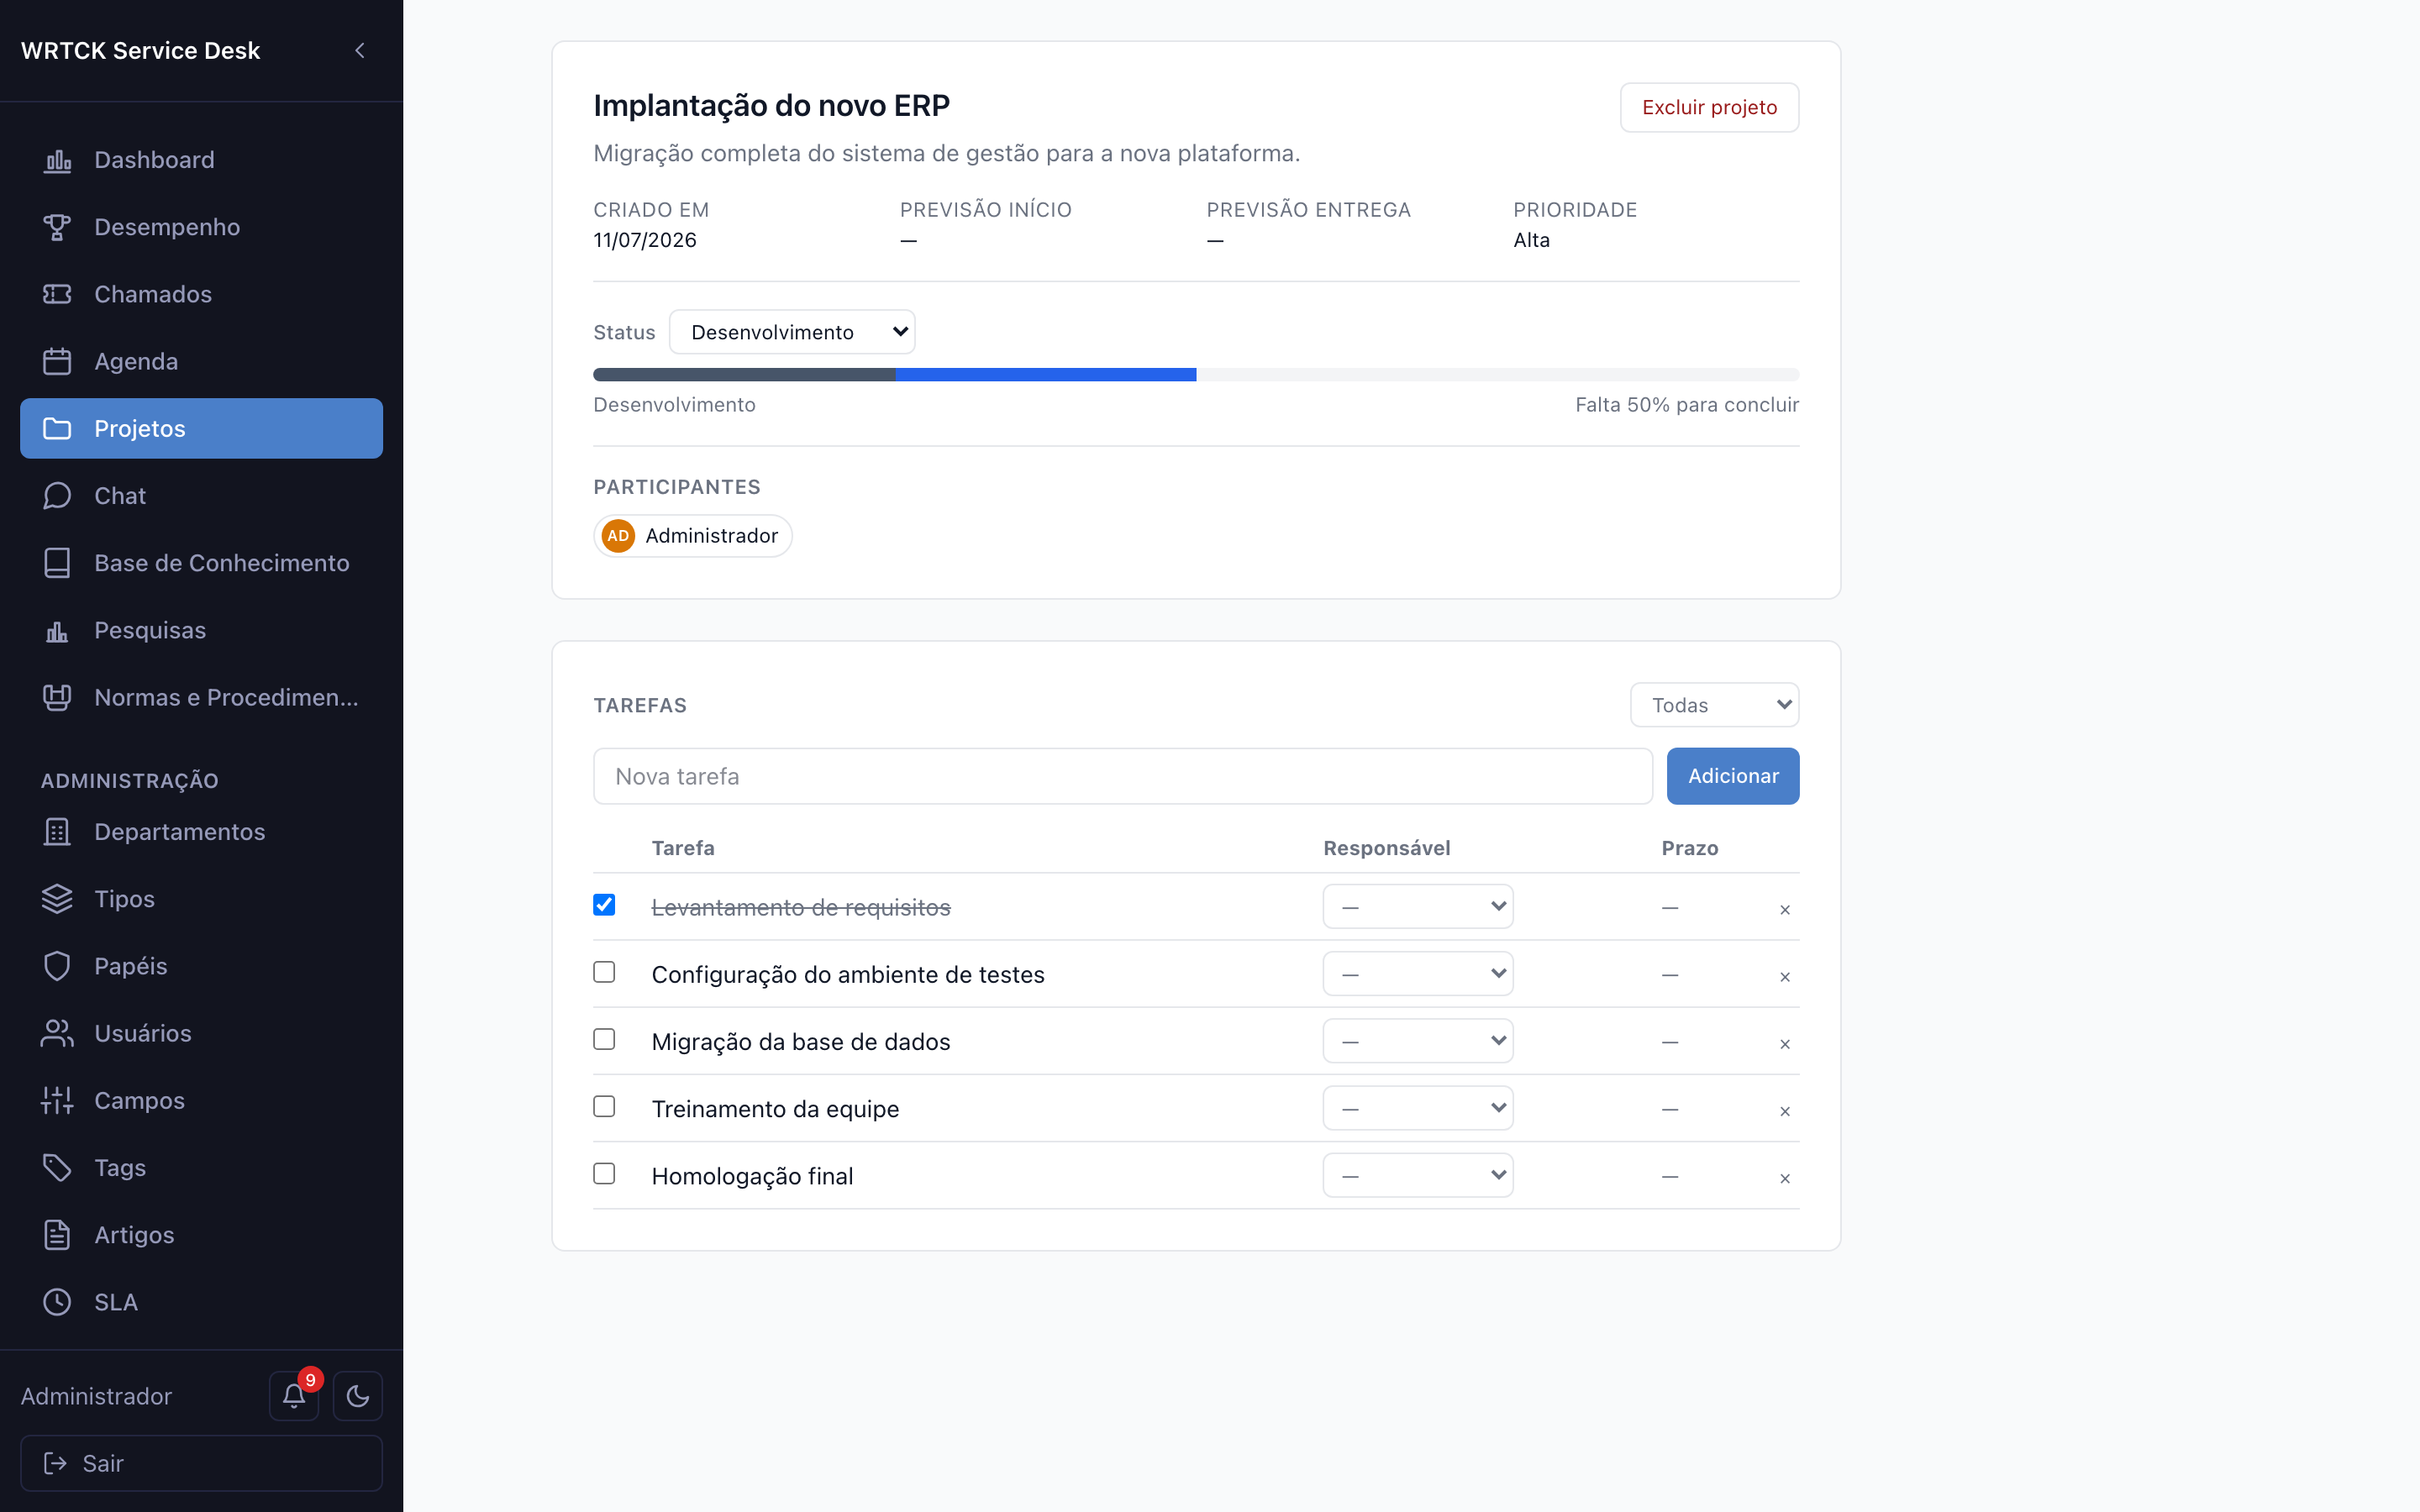
Task: Open notifications bell with 9 badge
Action: click(x=294, y=1396)
